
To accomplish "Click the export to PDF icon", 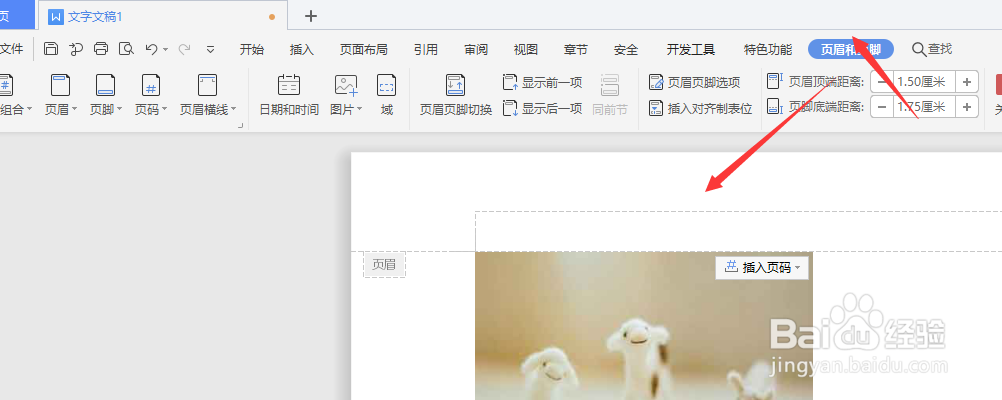I will 76,49.
